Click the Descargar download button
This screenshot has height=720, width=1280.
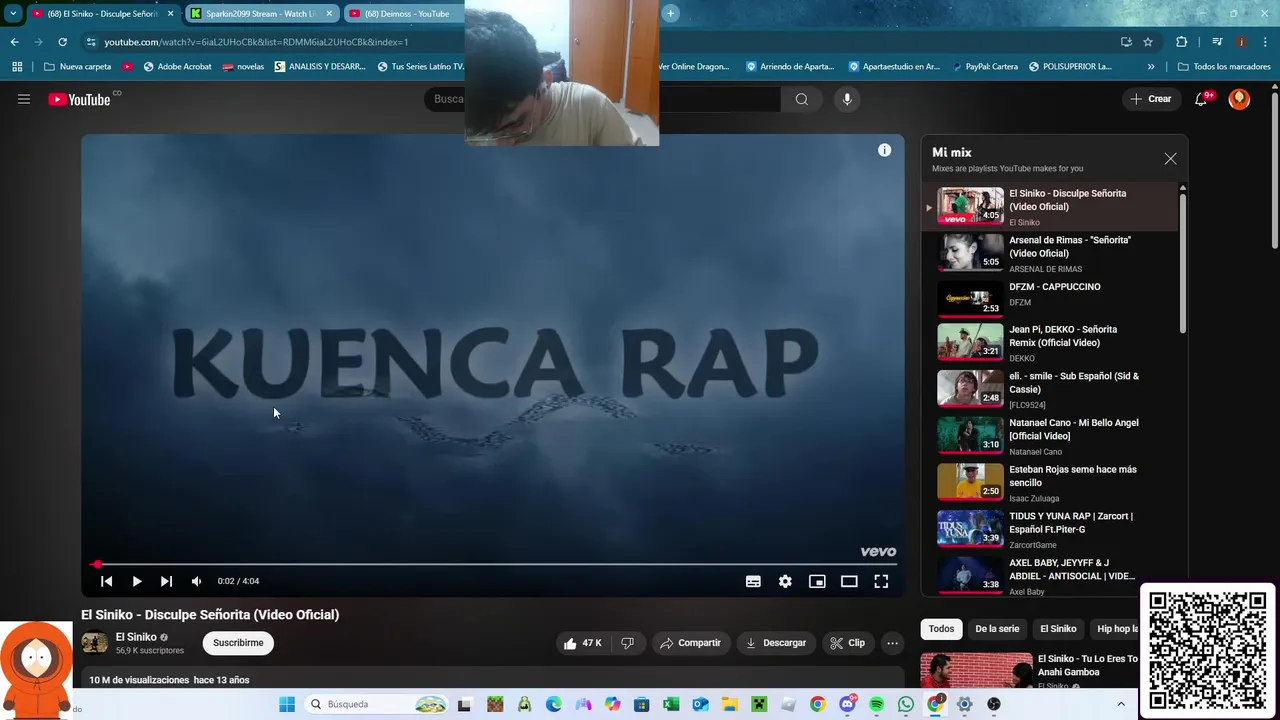point(776,643)
